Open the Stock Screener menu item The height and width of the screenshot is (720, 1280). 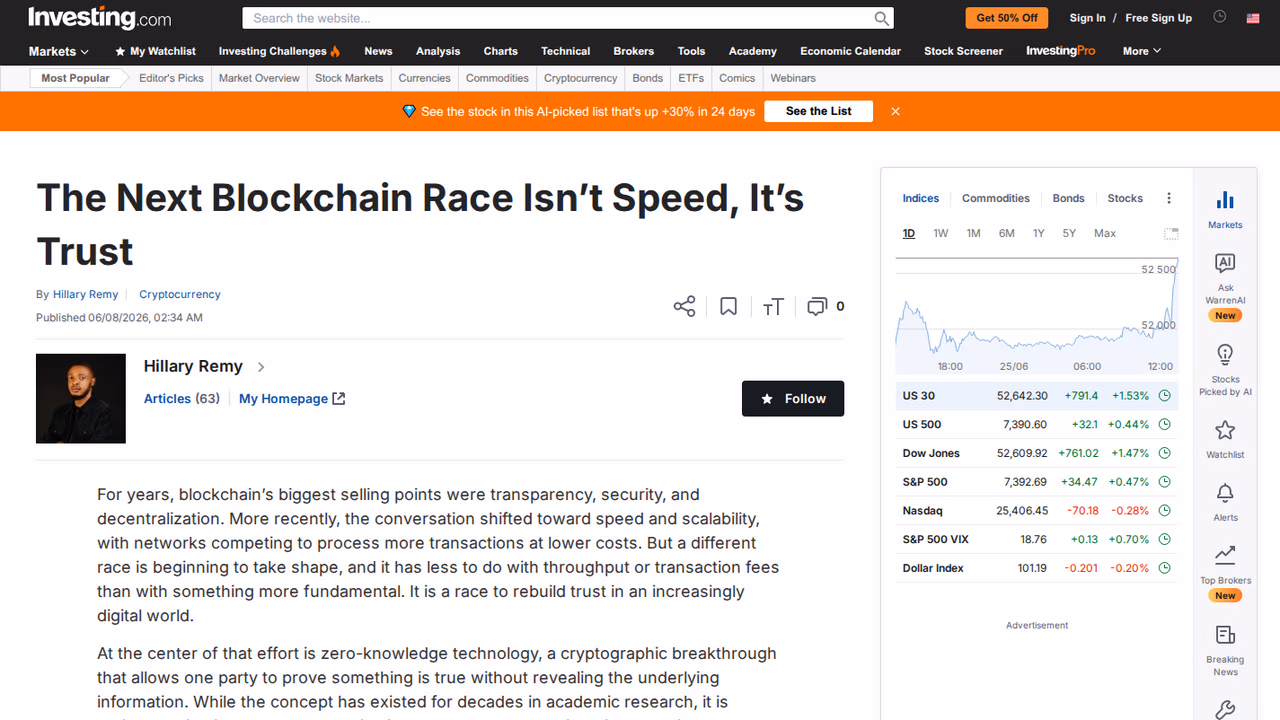click(x=963, y=51)
